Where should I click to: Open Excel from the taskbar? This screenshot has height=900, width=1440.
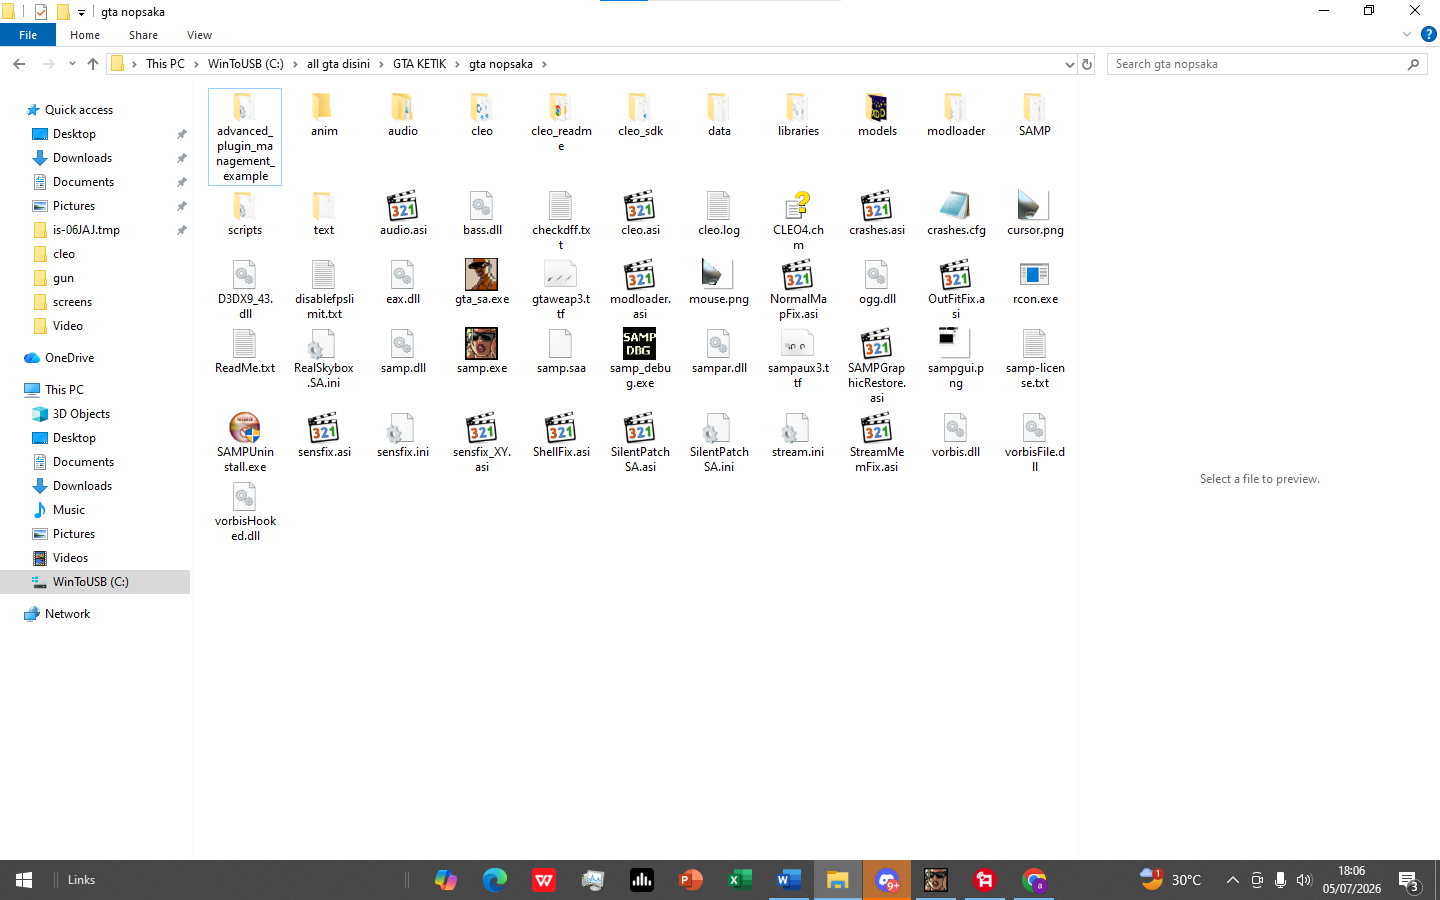[x=740, y=880]
